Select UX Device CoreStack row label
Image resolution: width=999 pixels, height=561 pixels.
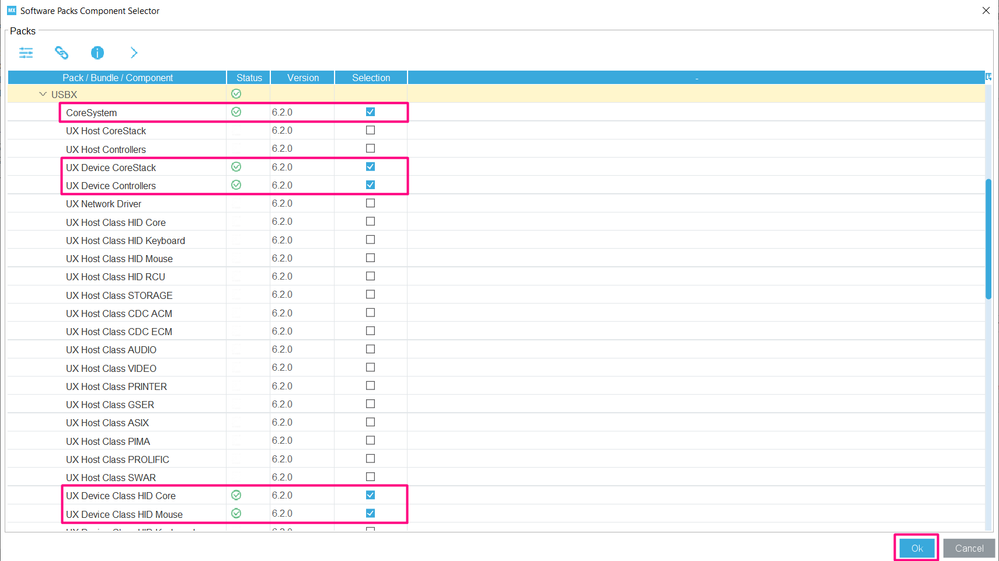[x=111, y=167]
